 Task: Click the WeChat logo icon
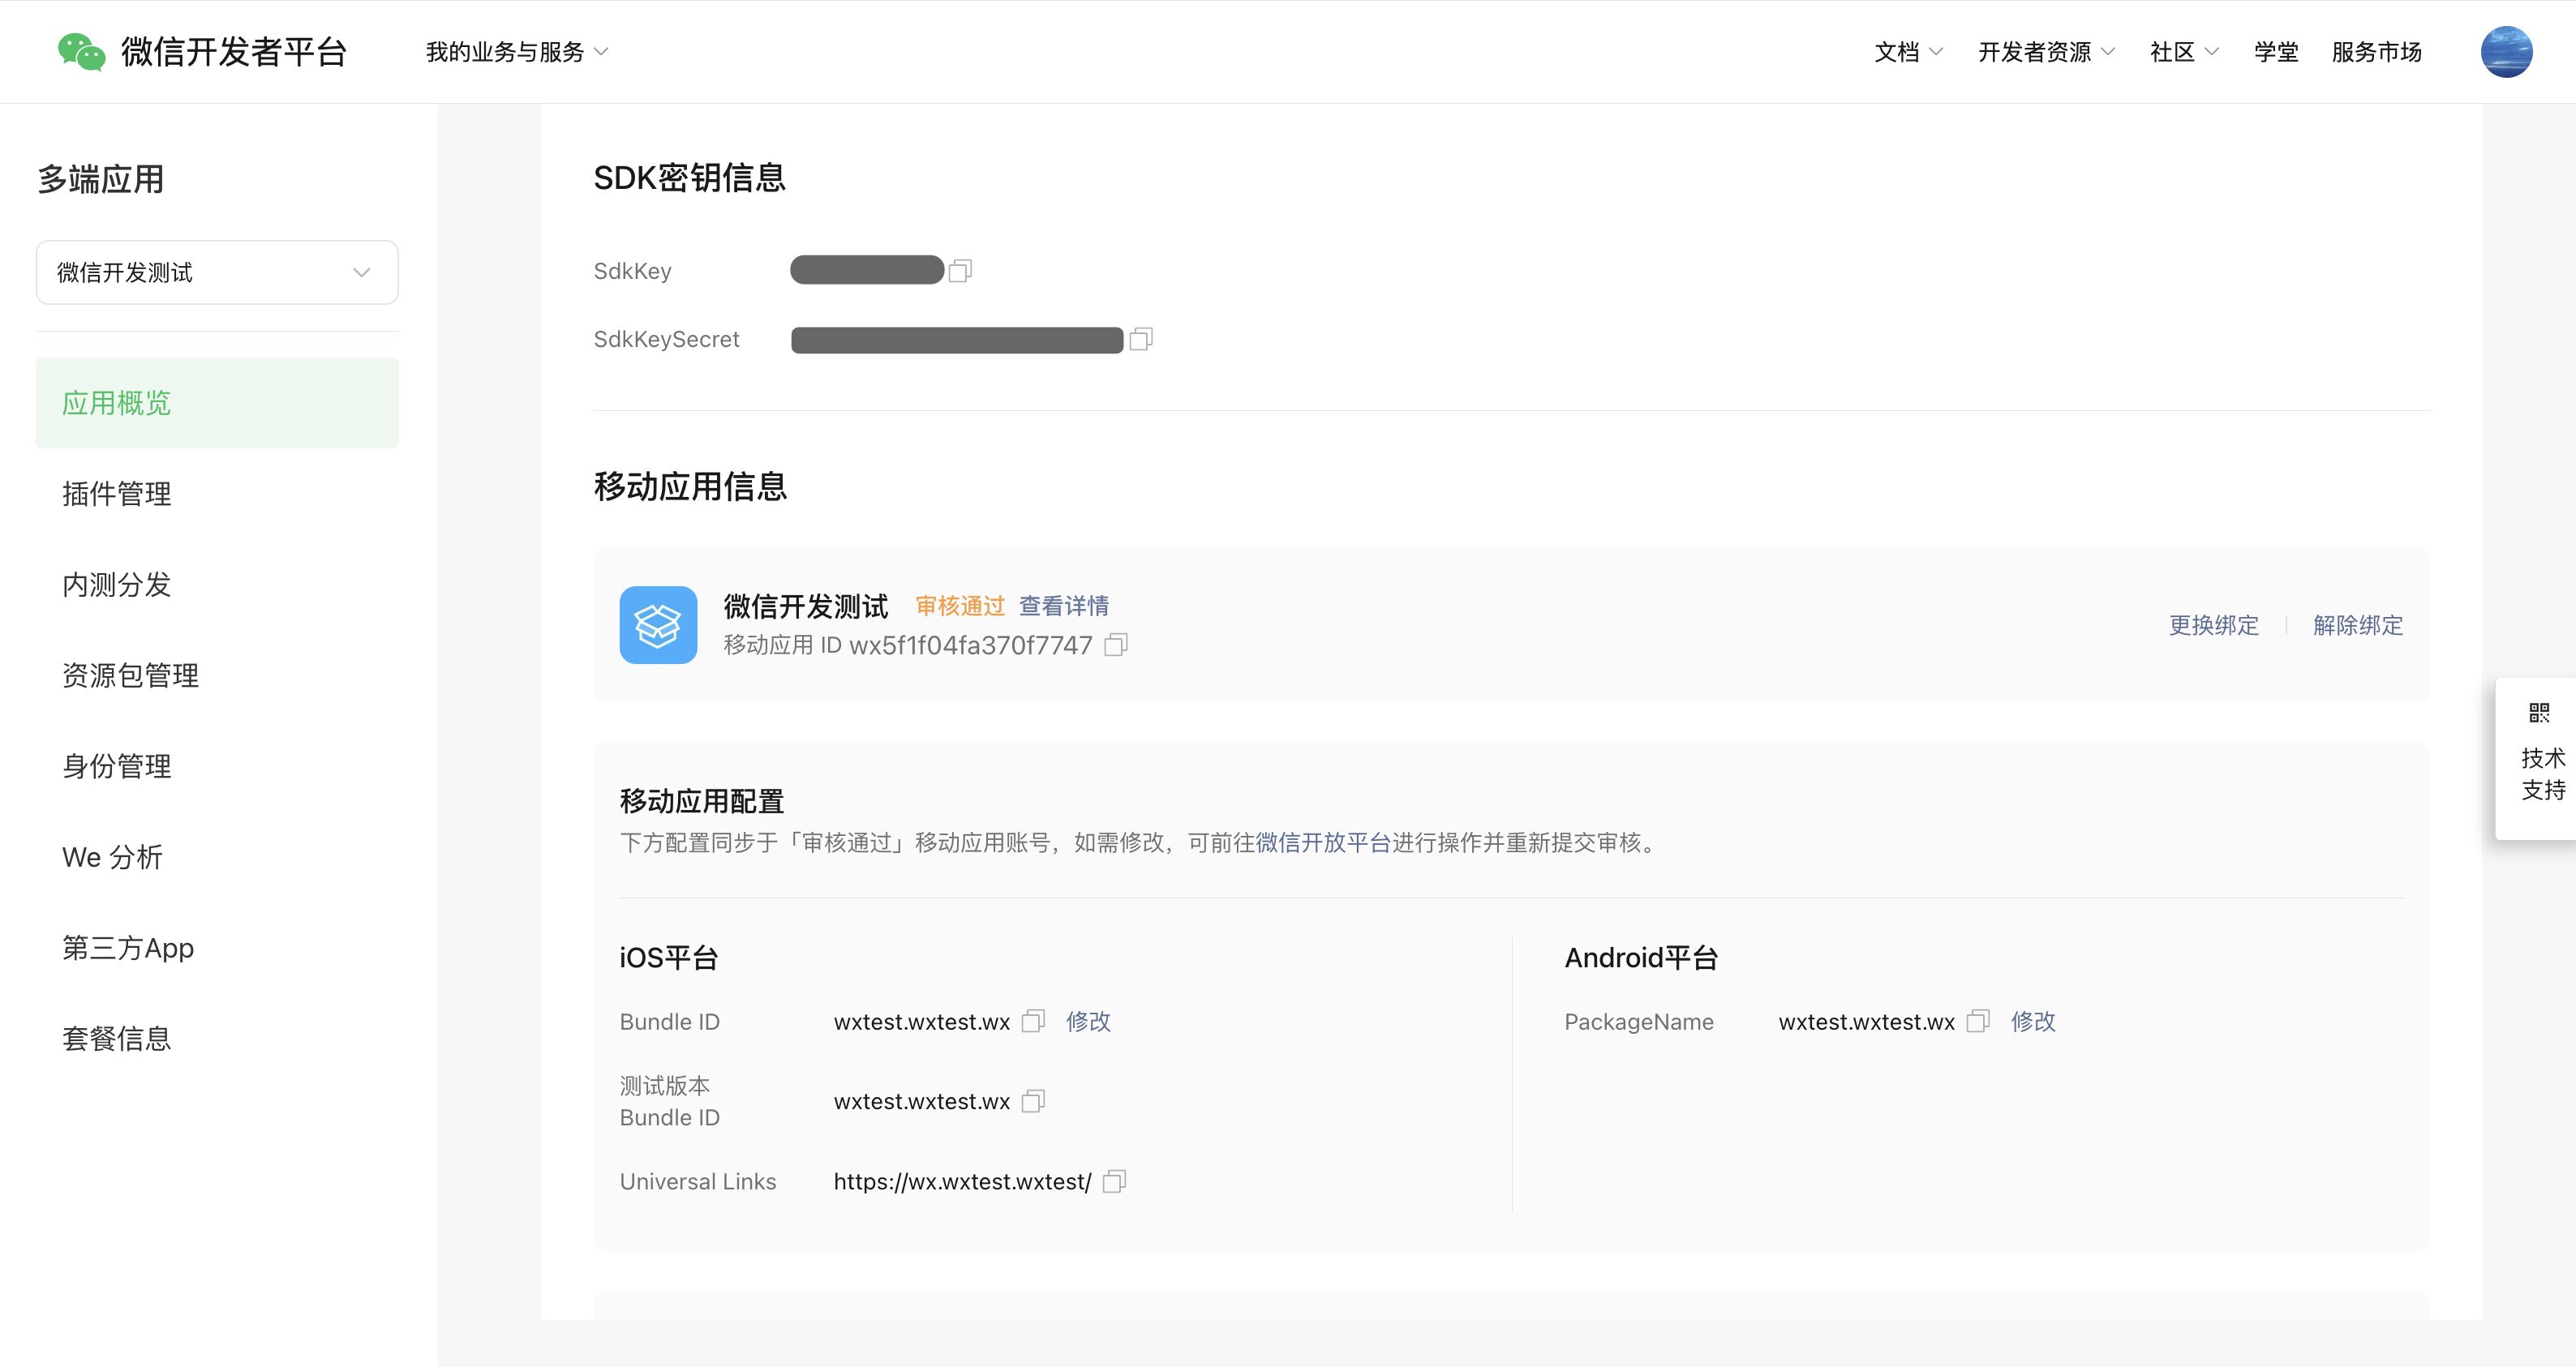(x=81, y=52)
